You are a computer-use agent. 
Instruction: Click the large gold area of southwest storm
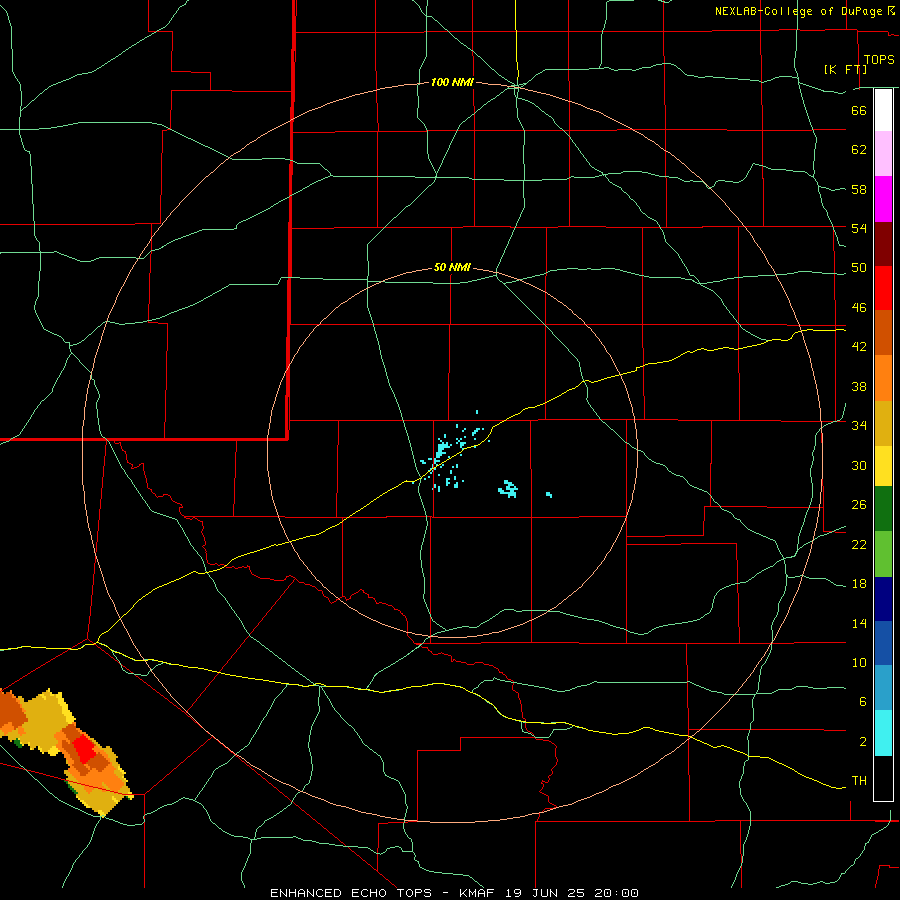pyautogui.click(x=42, y=721)
